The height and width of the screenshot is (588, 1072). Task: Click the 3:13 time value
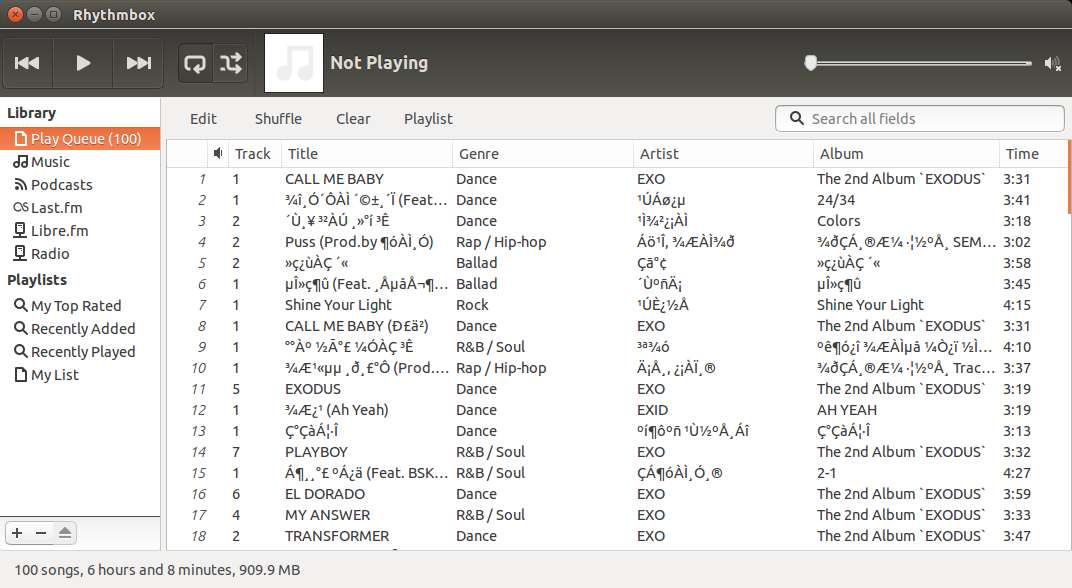tap(1017, 431)
